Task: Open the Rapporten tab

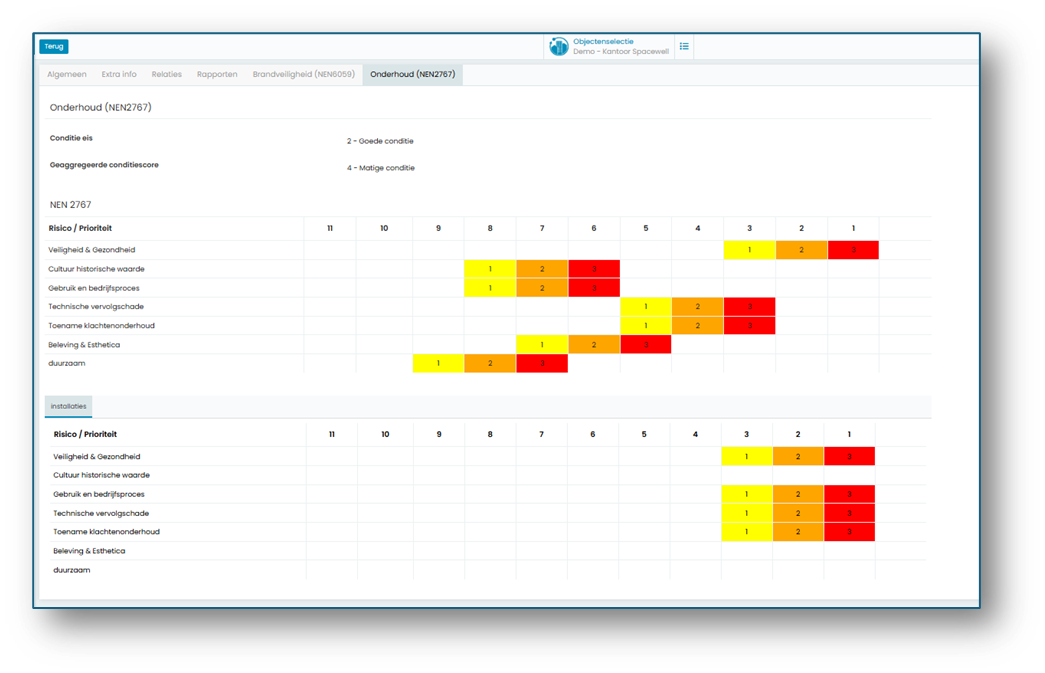Action: pyautogui.click(x=217, y=75)
